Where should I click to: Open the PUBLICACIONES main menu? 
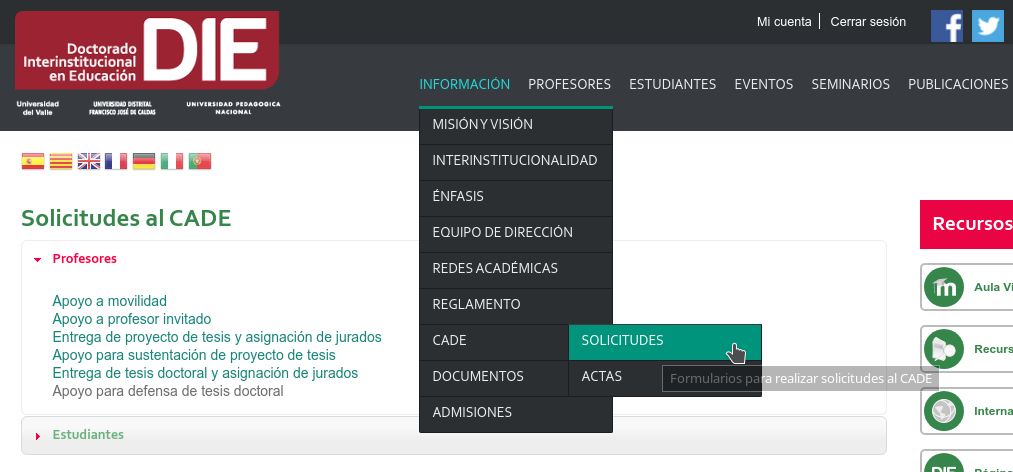pyautogui.click(x=958, y=84)
